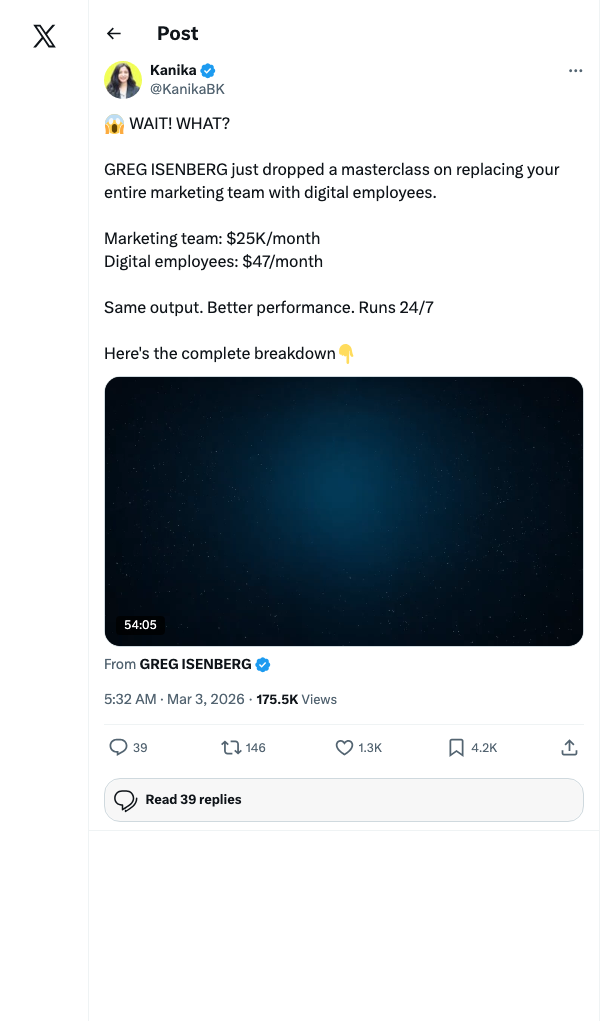Click GREG ISENBERG's verified checkmark
Viewport: 600px width, 1021px height.
click(x=262, y=663)
